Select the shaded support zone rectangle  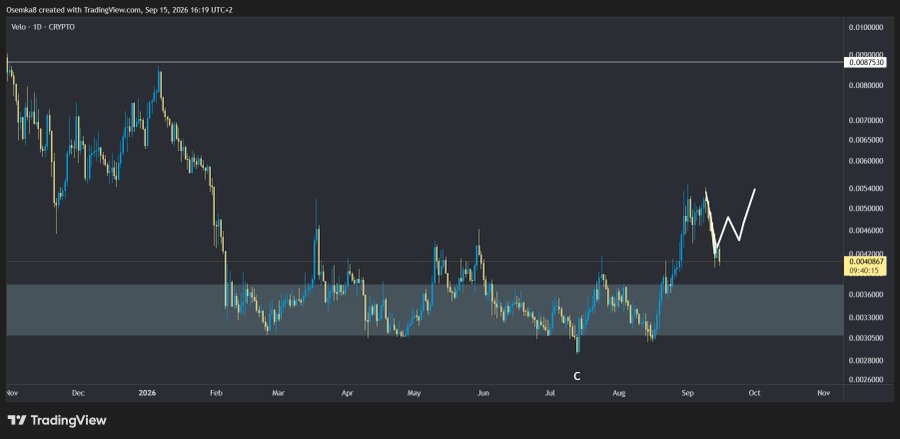pos(425,310)
